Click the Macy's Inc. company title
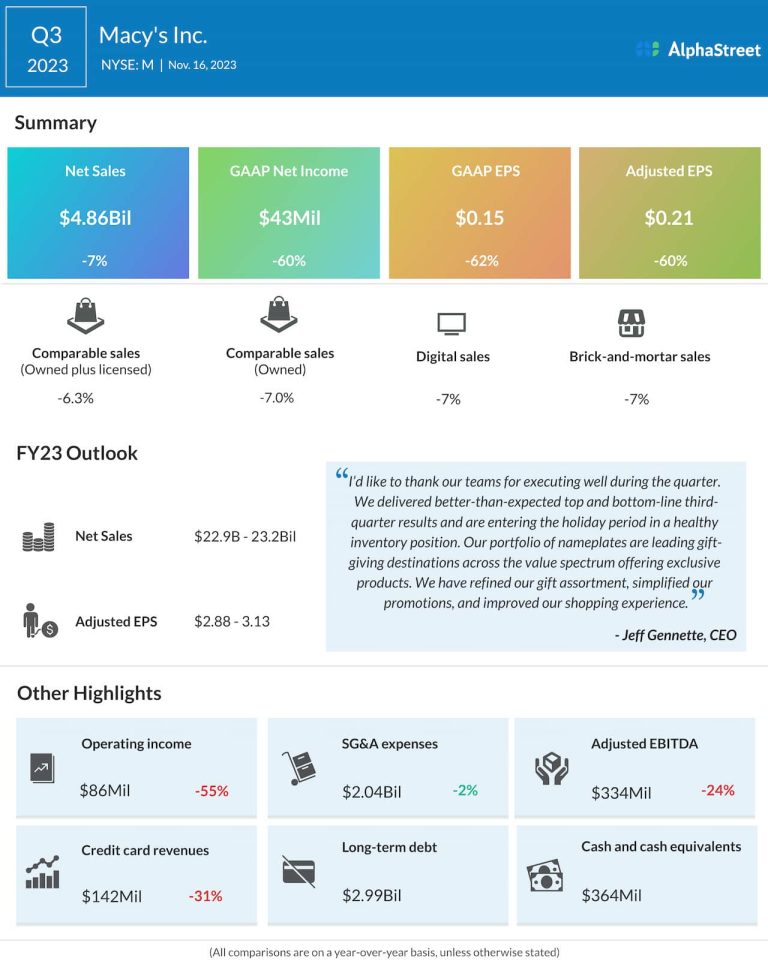The width and height of the screenshot is (768, 970). click(x=153, y=36)
